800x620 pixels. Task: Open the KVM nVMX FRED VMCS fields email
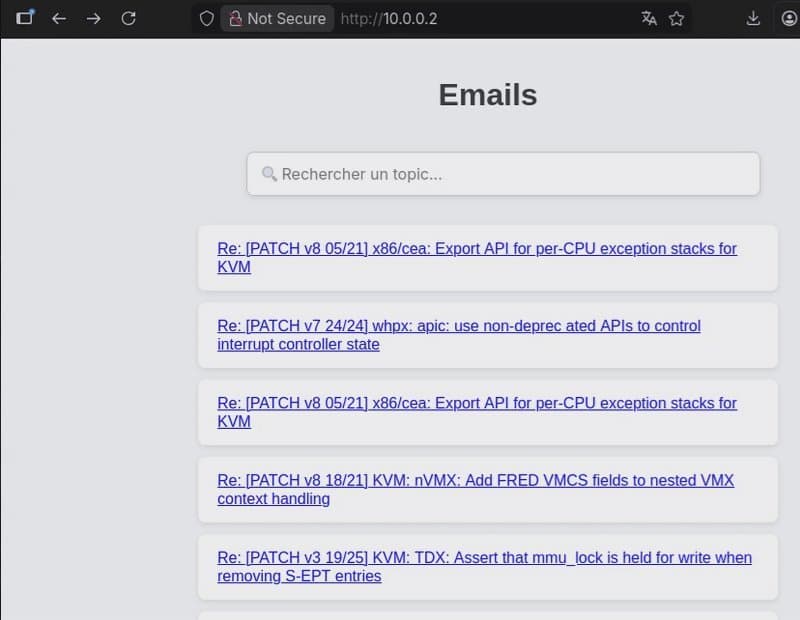tap(475, 489)
